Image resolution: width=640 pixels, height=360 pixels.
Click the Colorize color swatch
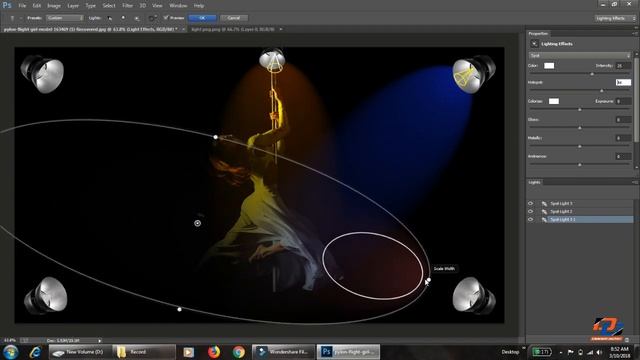(553, 101)
